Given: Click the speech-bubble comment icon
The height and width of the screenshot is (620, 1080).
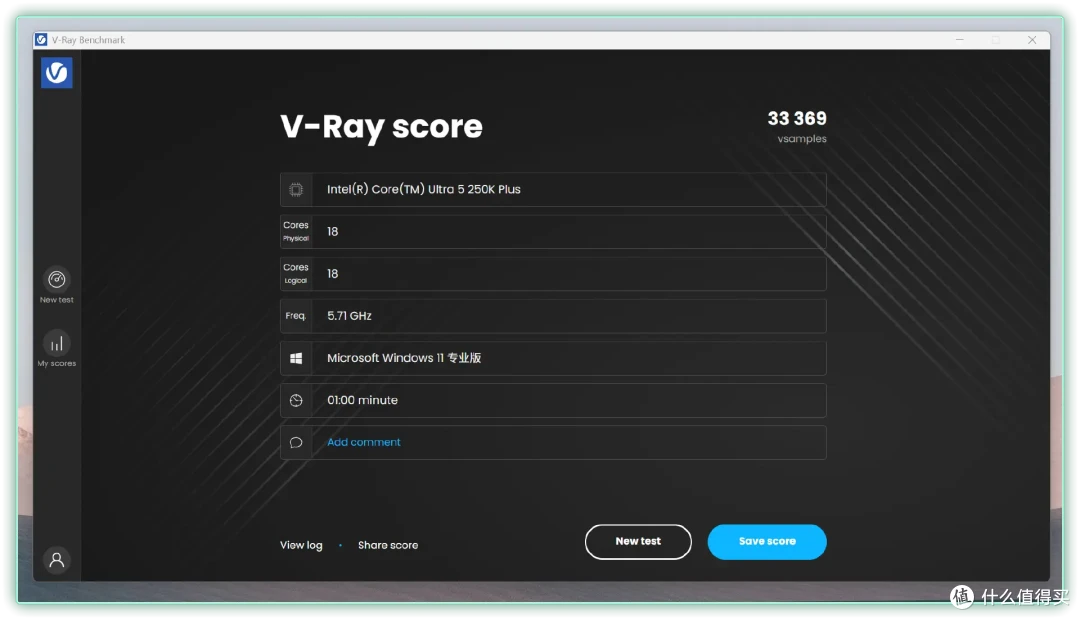Looking at the screenshot, I should [296, 442].
